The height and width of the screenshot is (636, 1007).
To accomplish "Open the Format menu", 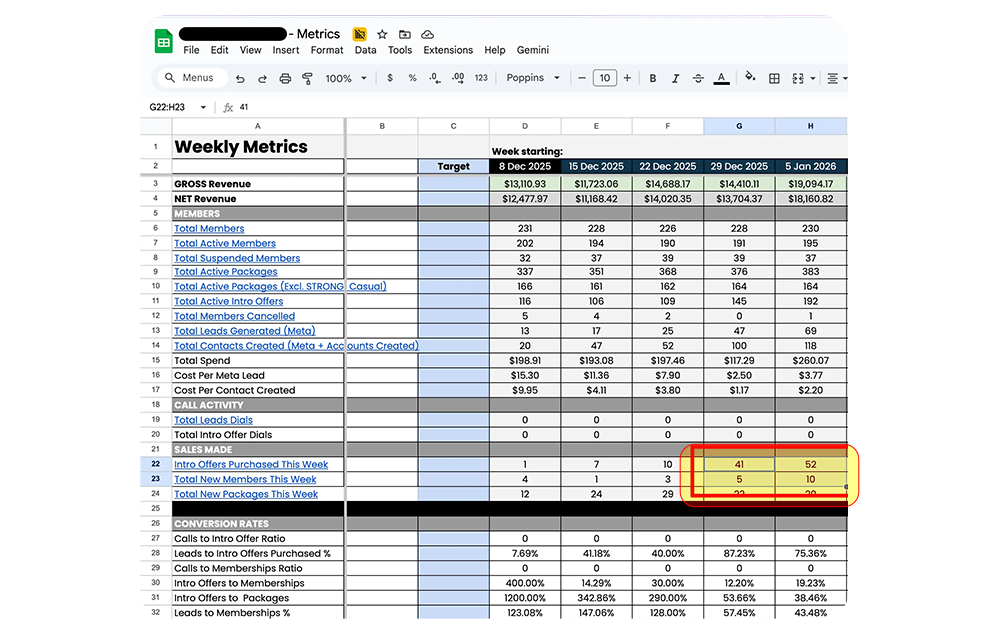I will [x=327, y=50].
